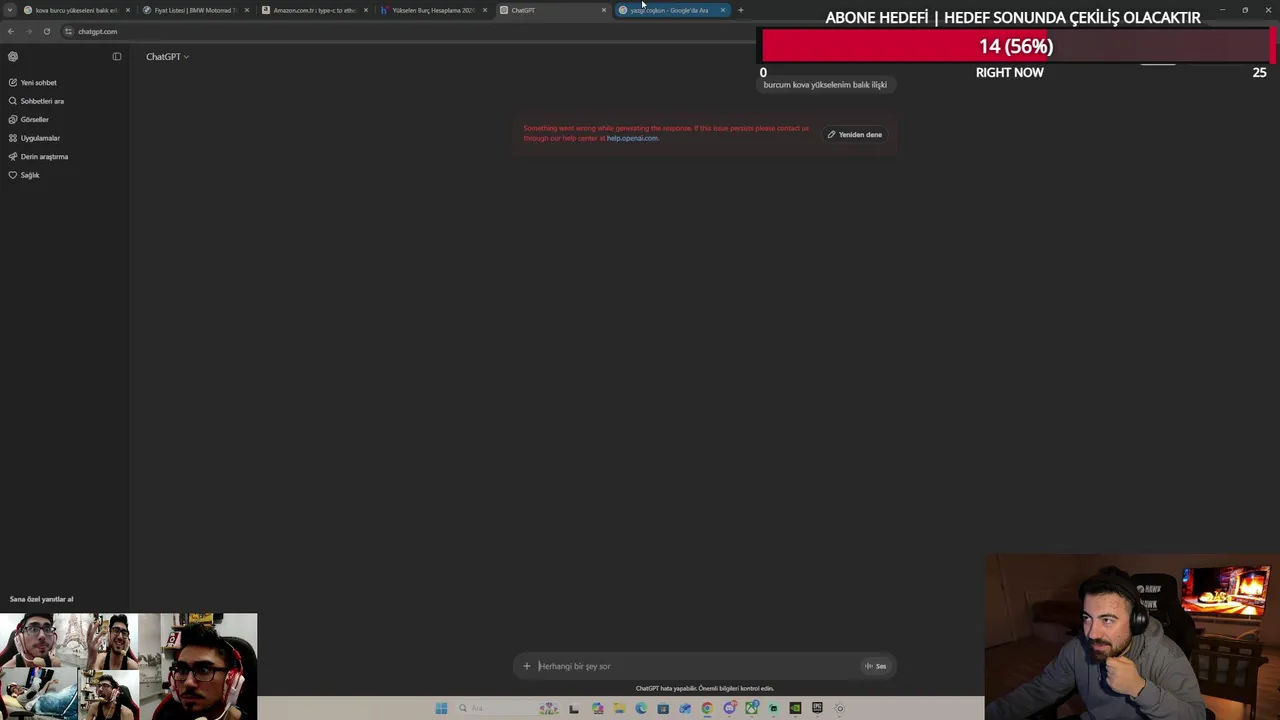Close the ChatGPT tab
Image resolution: width=1280 pixels, height=720 pixels.
pyautogui.click(x=604, y=10)
